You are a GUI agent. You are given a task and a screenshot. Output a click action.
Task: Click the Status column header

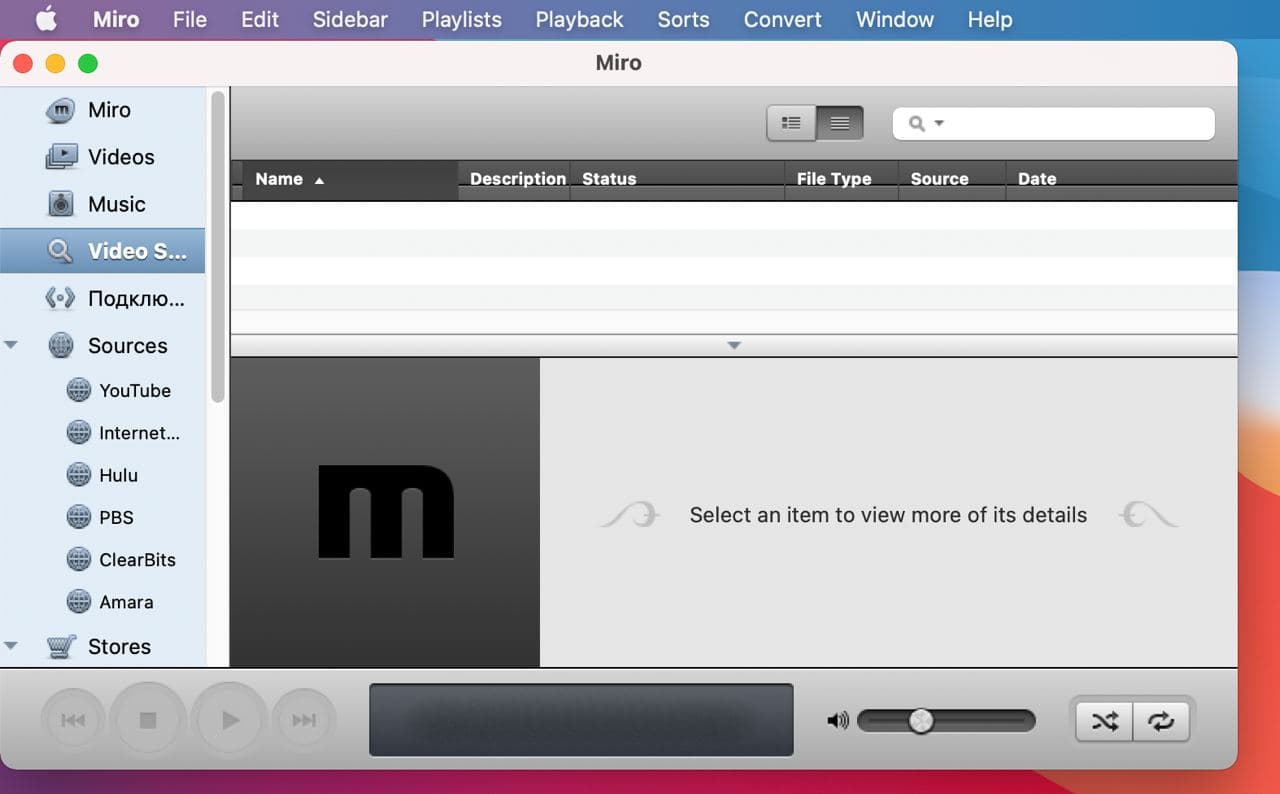[677, 179]
